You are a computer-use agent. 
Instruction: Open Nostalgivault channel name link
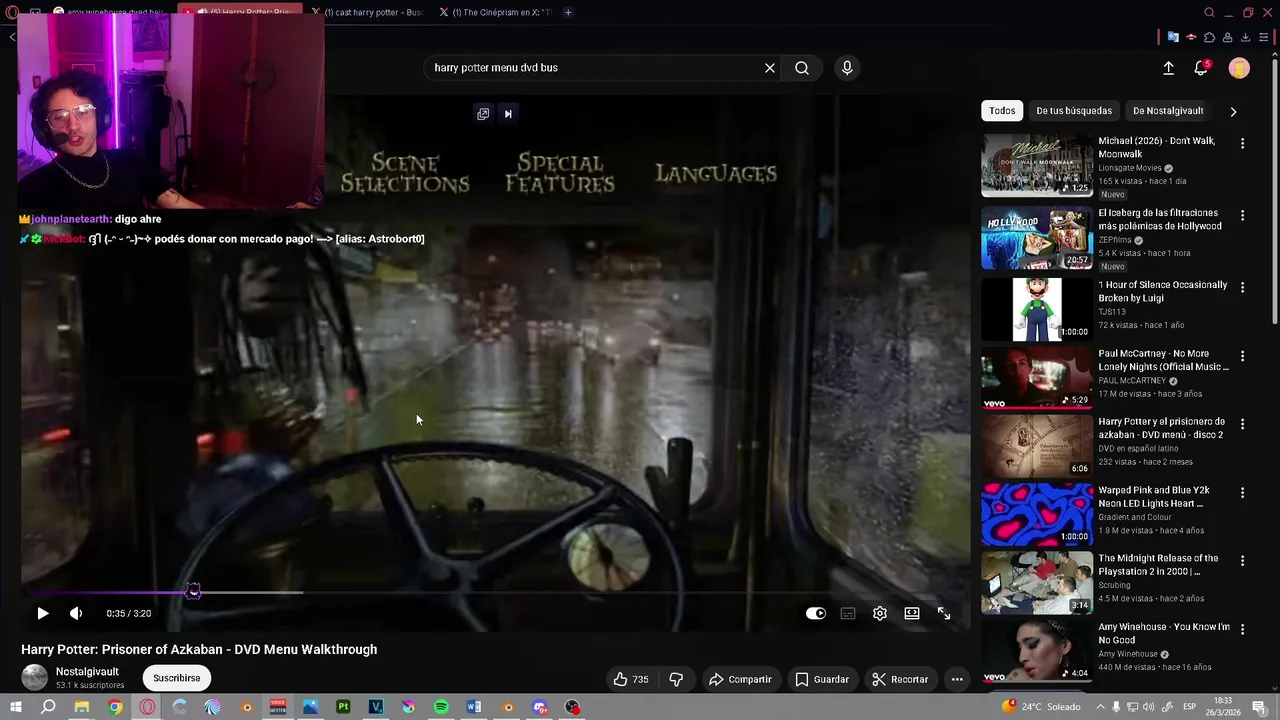[87, 672]
